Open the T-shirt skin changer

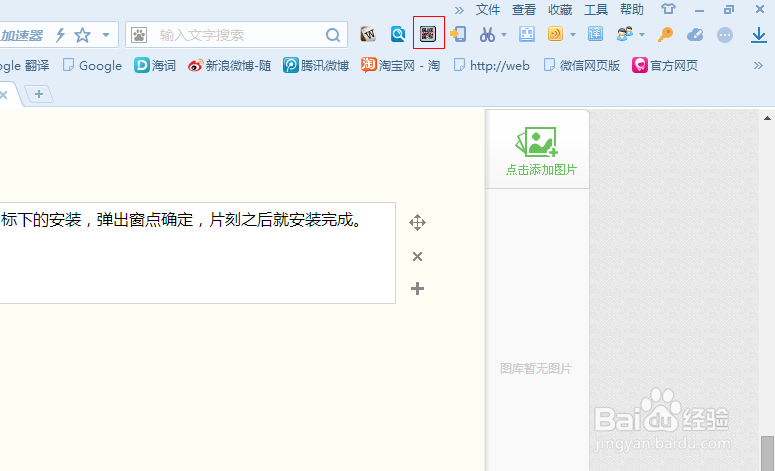(668, 9)
